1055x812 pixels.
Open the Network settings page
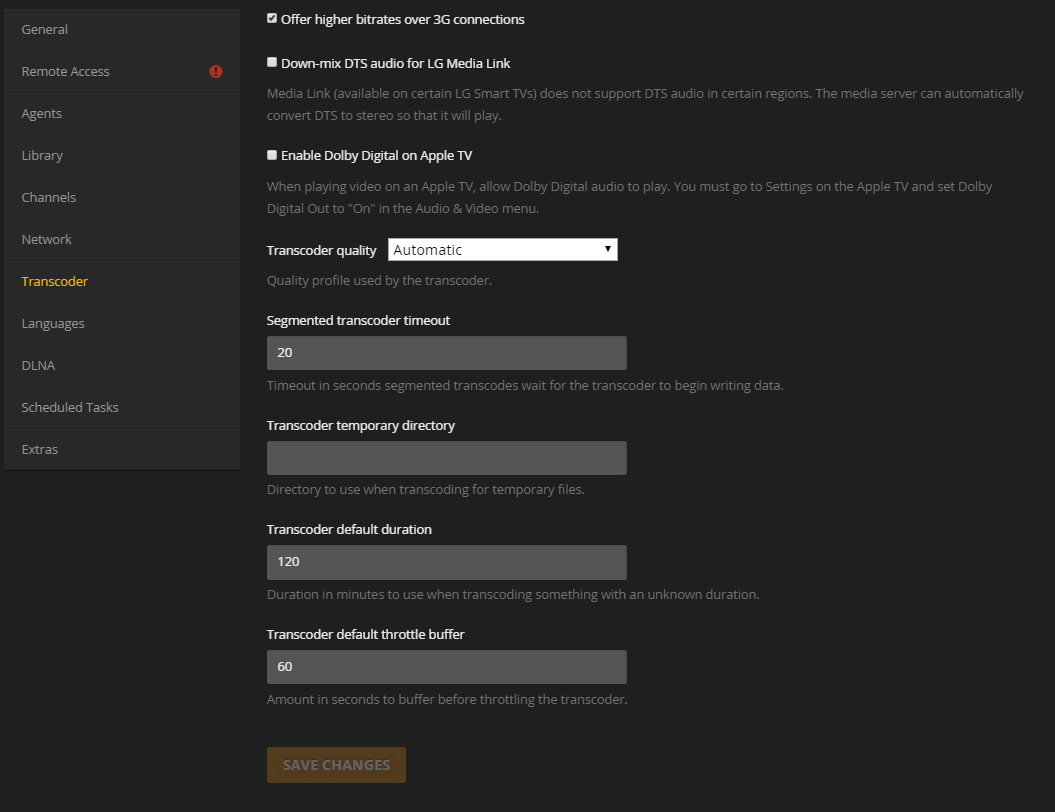(x=47, y=240)
